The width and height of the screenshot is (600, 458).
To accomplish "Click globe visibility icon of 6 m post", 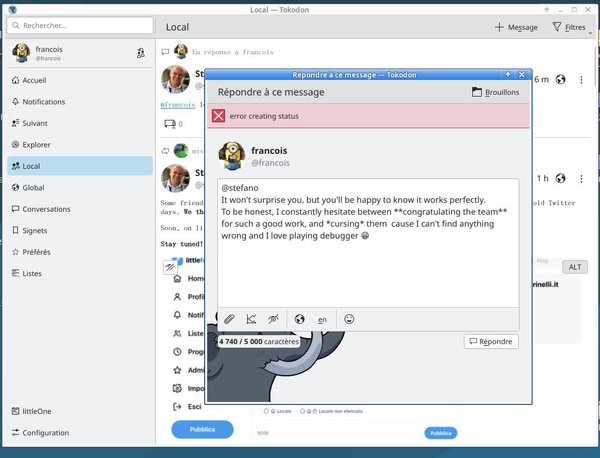I will pos(561,79).
